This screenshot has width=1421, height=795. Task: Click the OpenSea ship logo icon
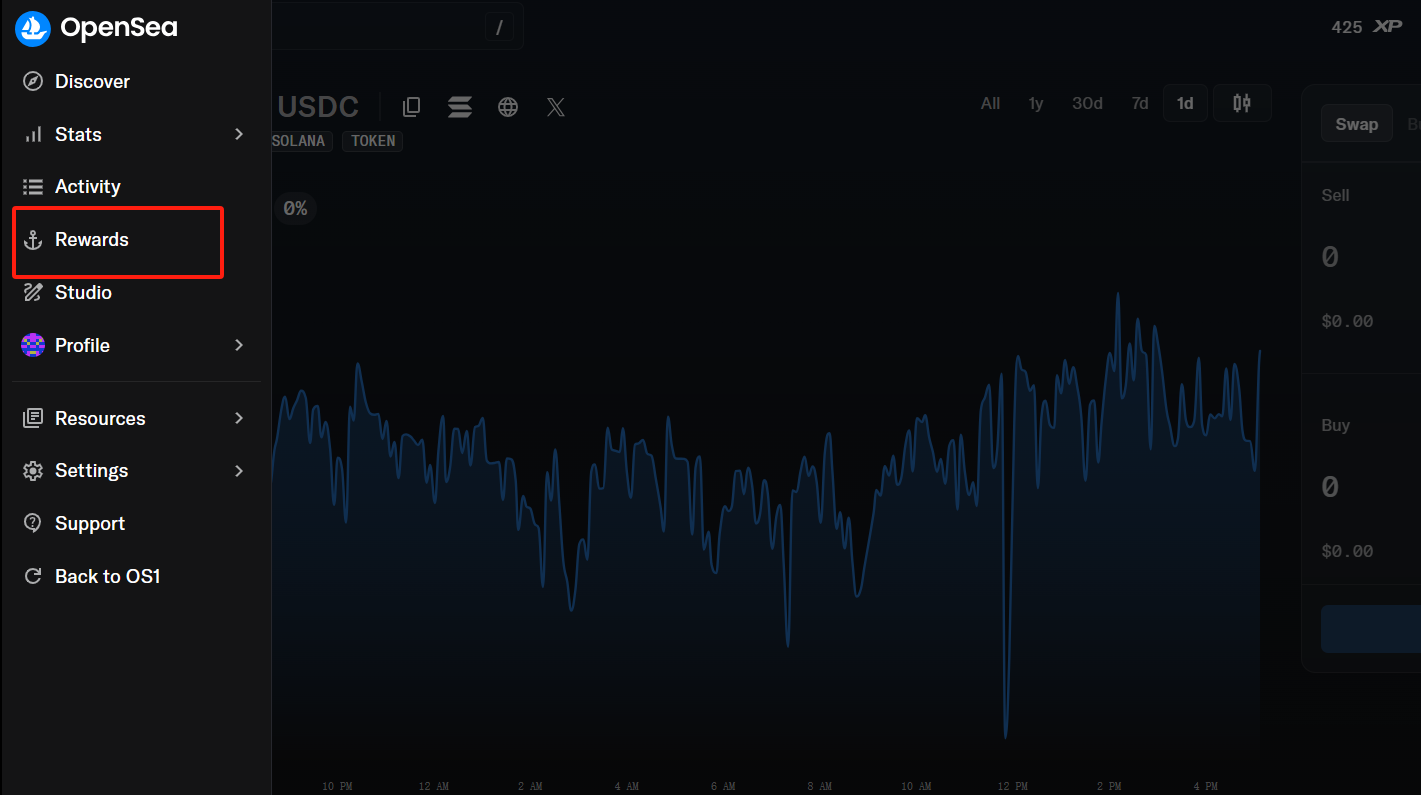33,29
